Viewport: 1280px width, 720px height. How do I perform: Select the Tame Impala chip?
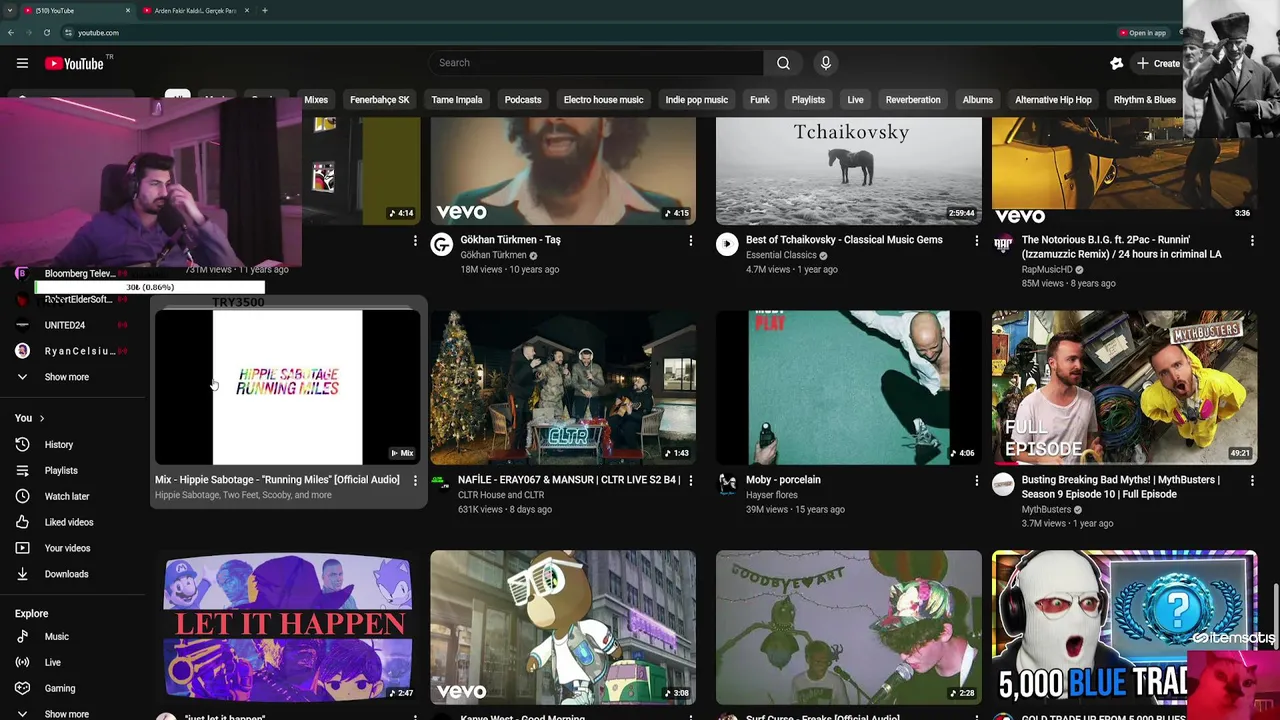(457, 100)
